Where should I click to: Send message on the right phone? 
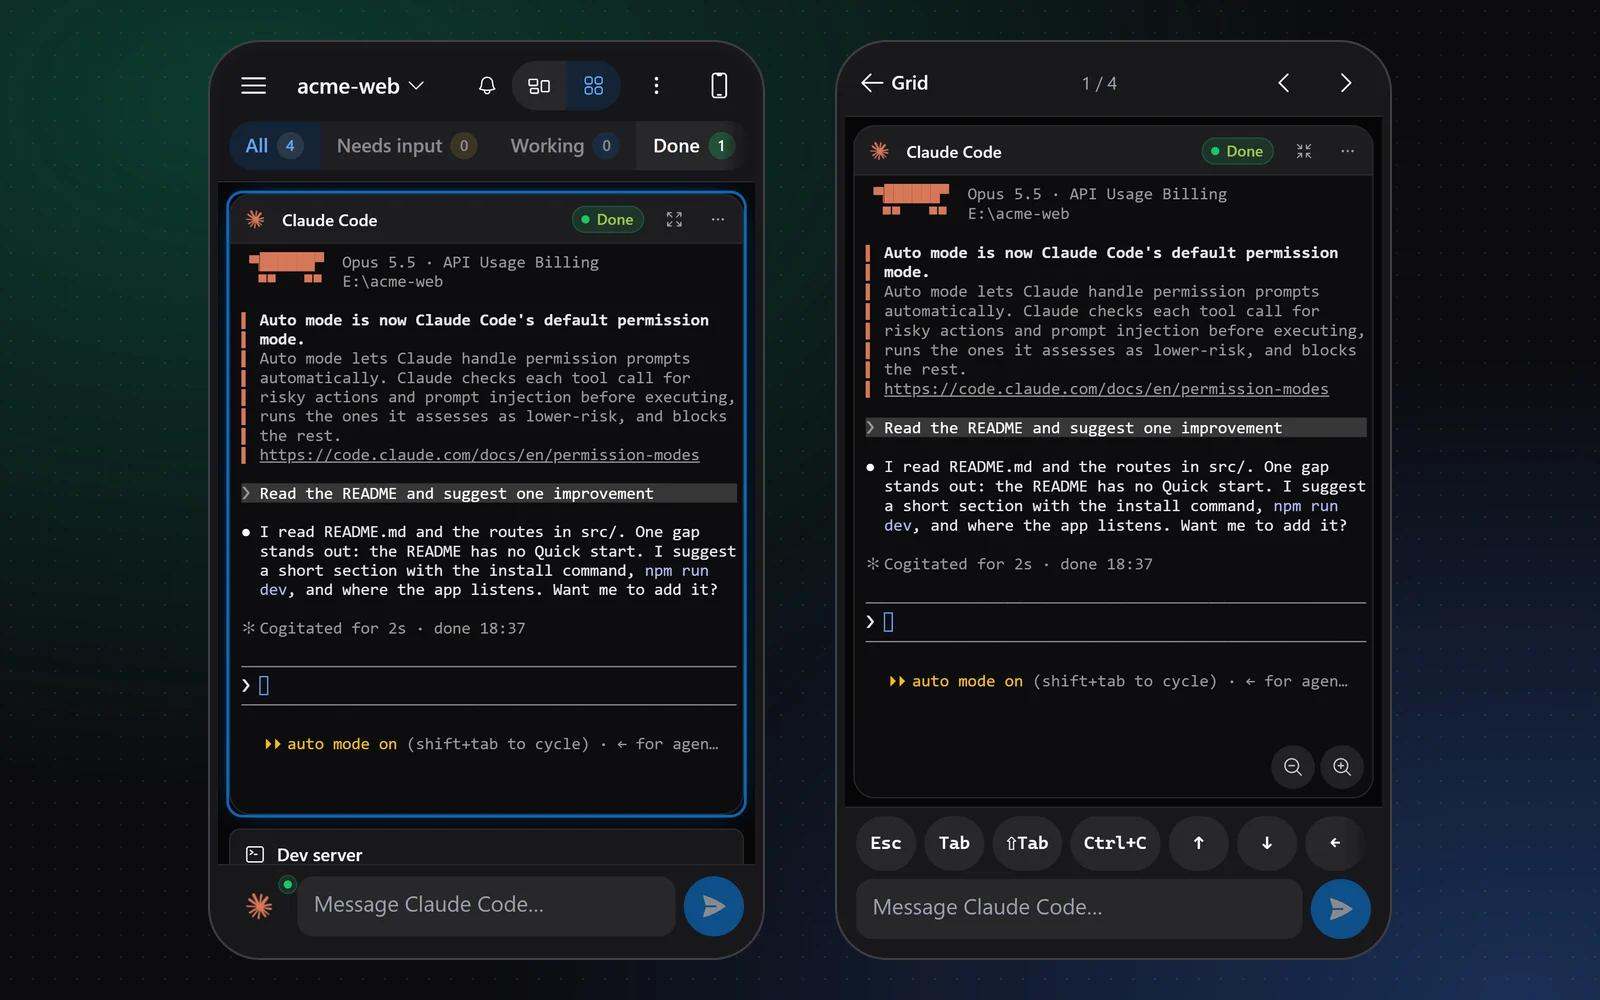(1340, 908)
